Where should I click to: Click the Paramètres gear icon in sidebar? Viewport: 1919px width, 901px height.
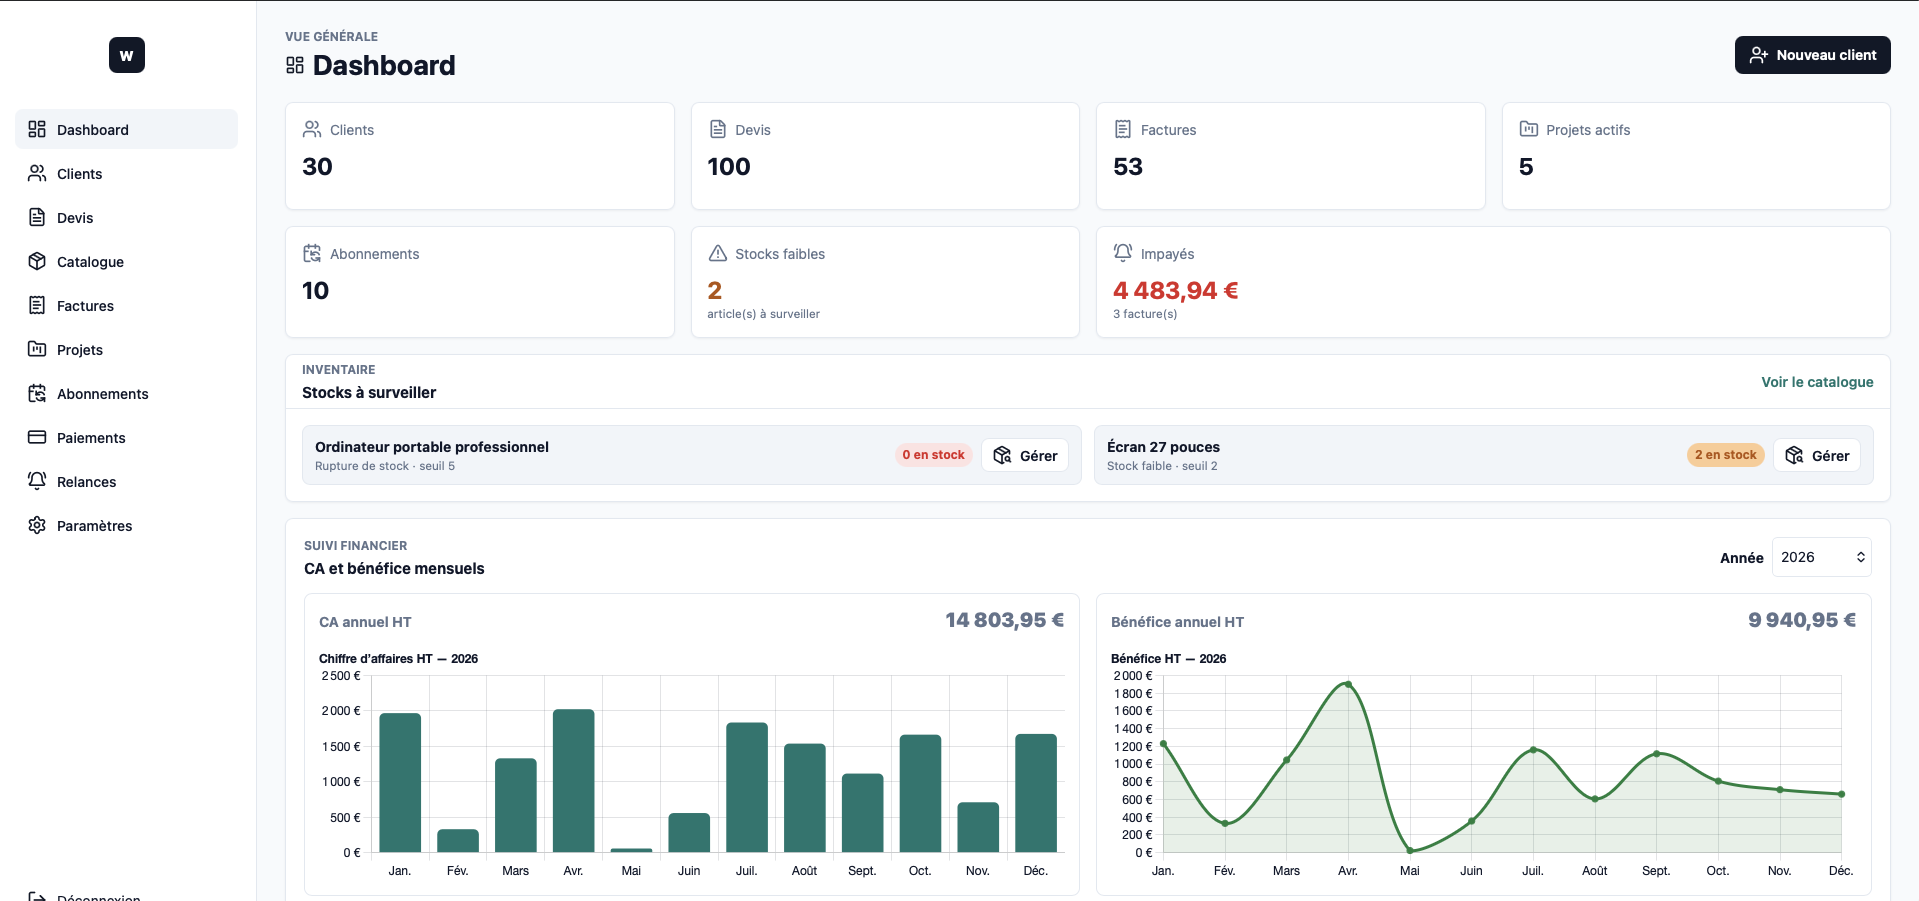(37, 525)
